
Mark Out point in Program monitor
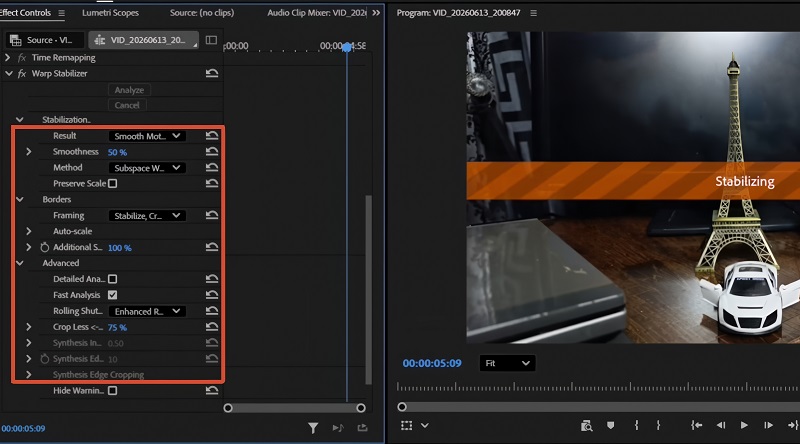tap(658, 425)
